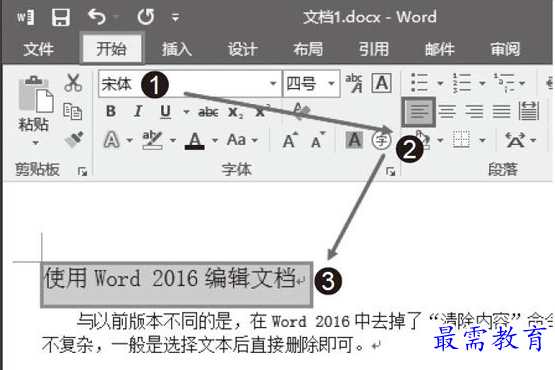Open the Text Effects dropdown arrow
This screenshot has height=370, width=555.
(x=130, y=141)
